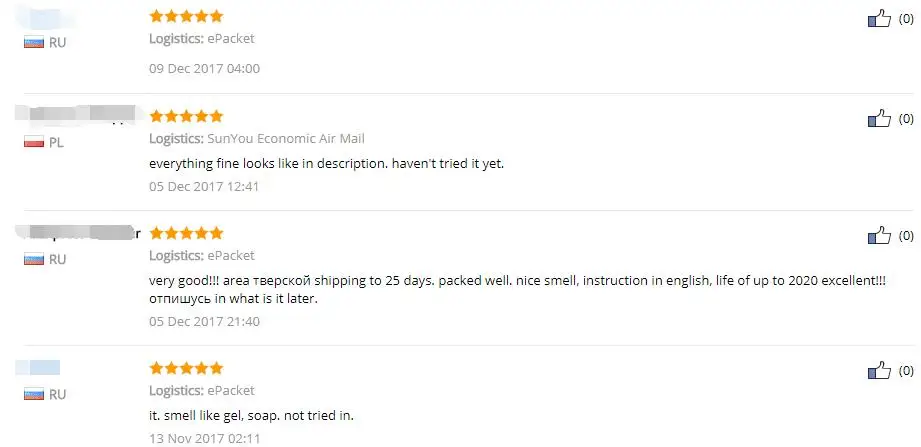
Task: Like the "everything fine looks like in description" review
Action: [878, 119]
